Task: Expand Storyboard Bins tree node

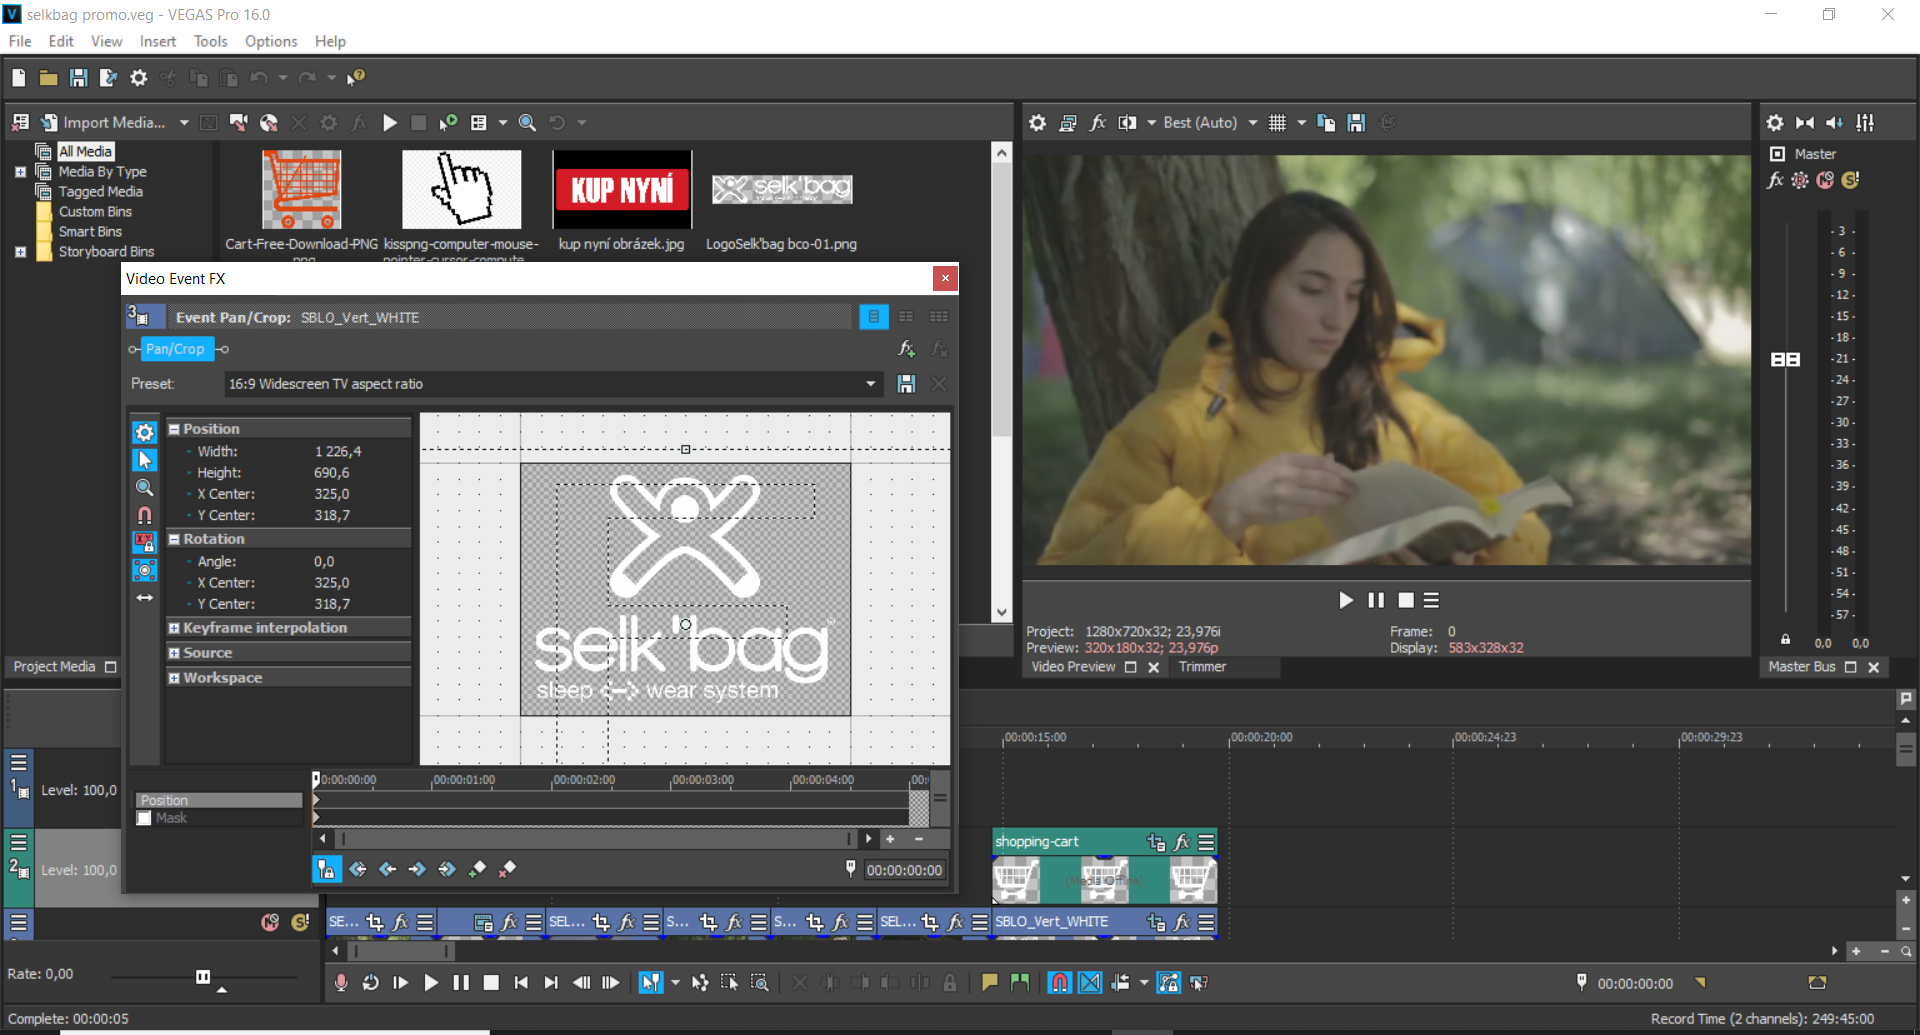Action: (20, 252)
